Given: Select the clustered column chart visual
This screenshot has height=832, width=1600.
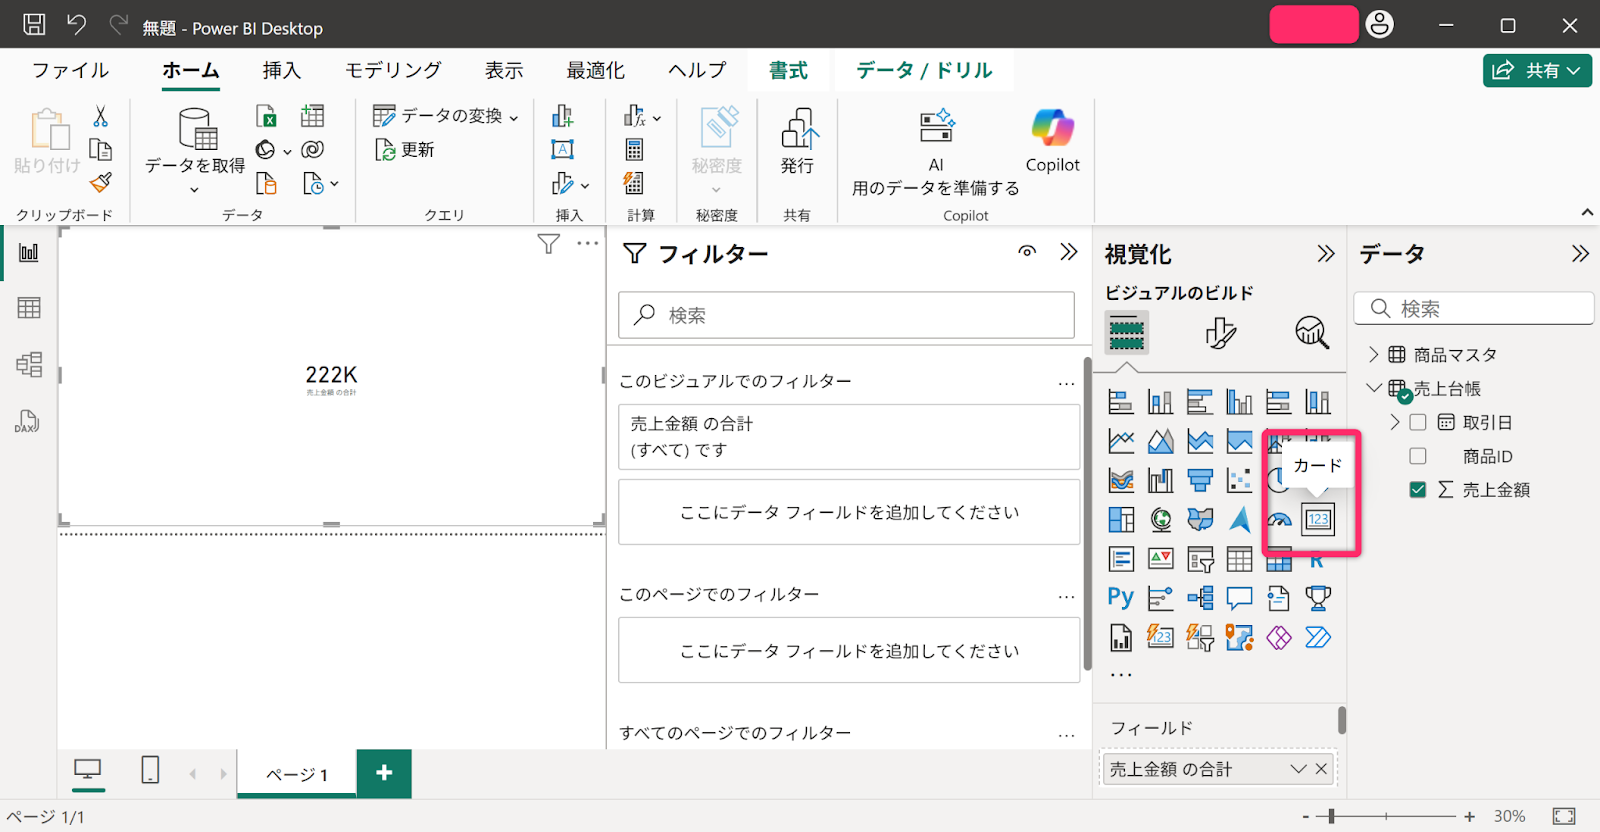Looking at the screenshot, I should click(x=1239, y=402).
